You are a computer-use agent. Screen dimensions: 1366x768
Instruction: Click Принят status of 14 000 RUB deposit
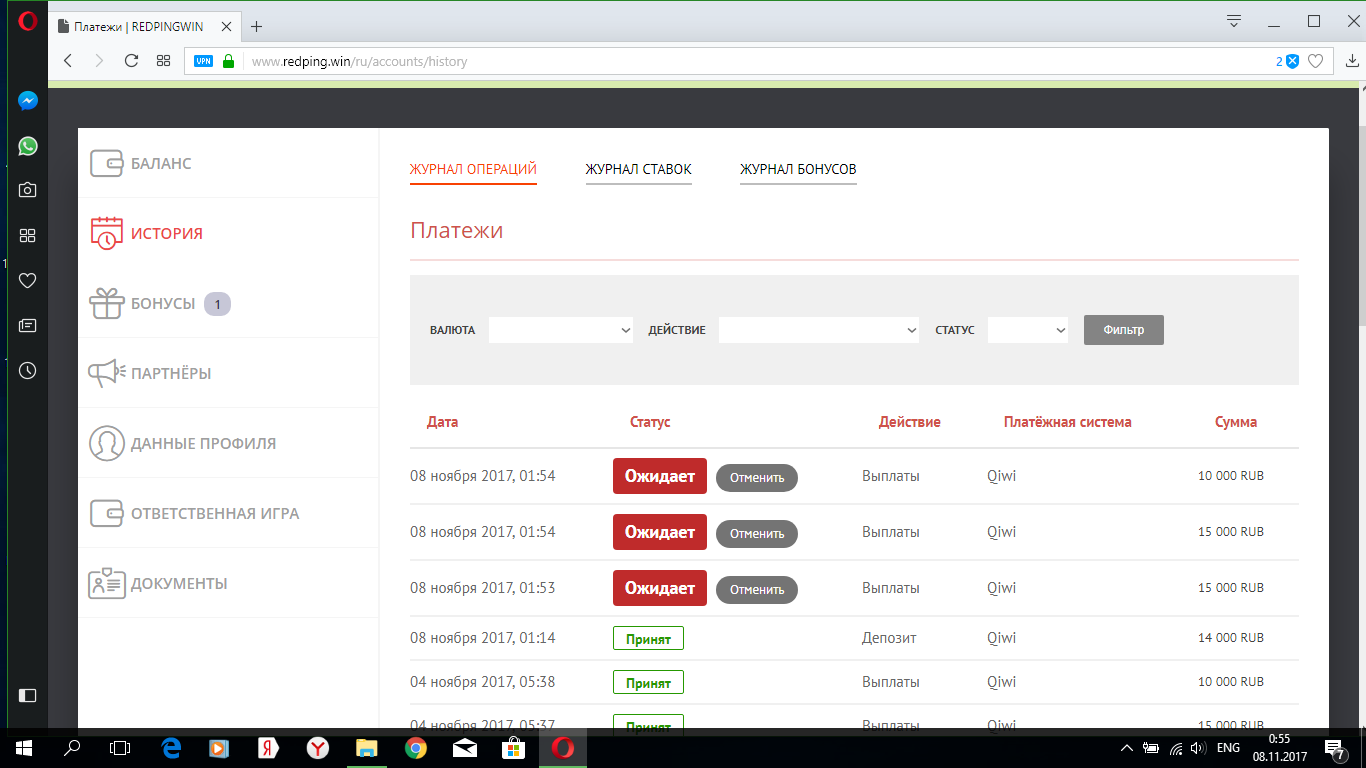648,638
